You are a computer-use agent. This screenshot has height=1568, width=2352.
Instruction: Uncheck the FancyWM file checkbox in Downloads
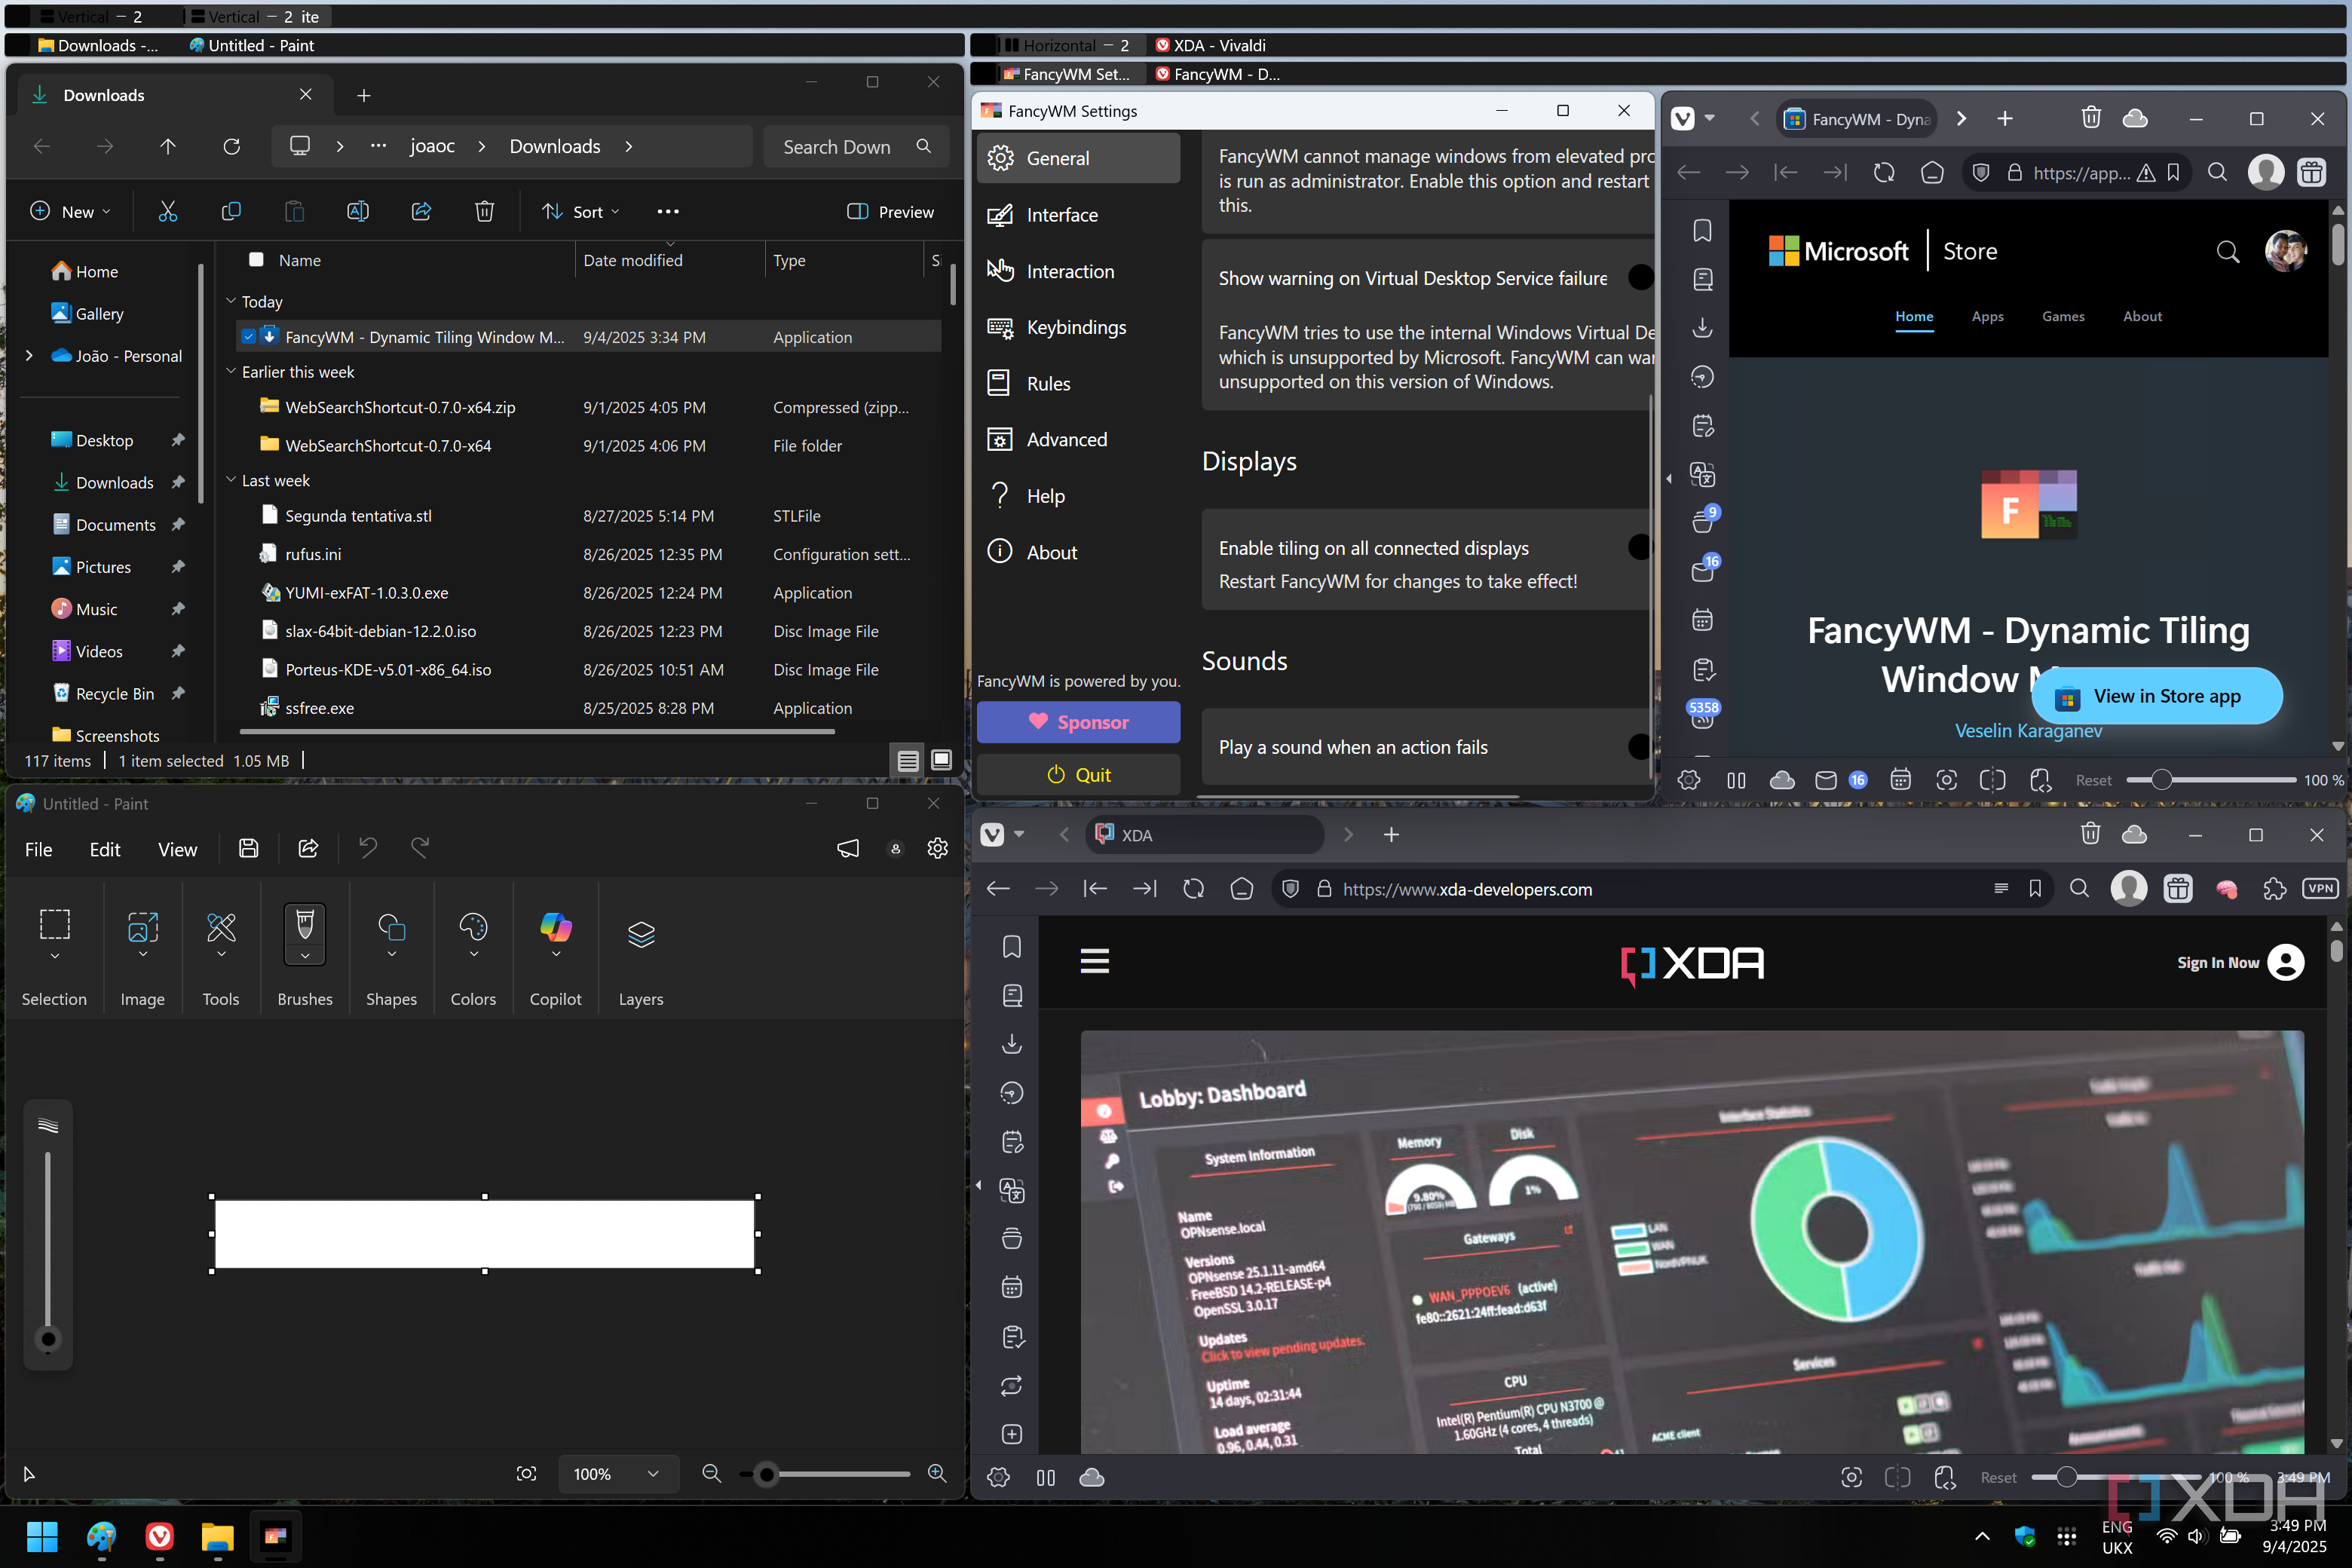coord(248,336)
